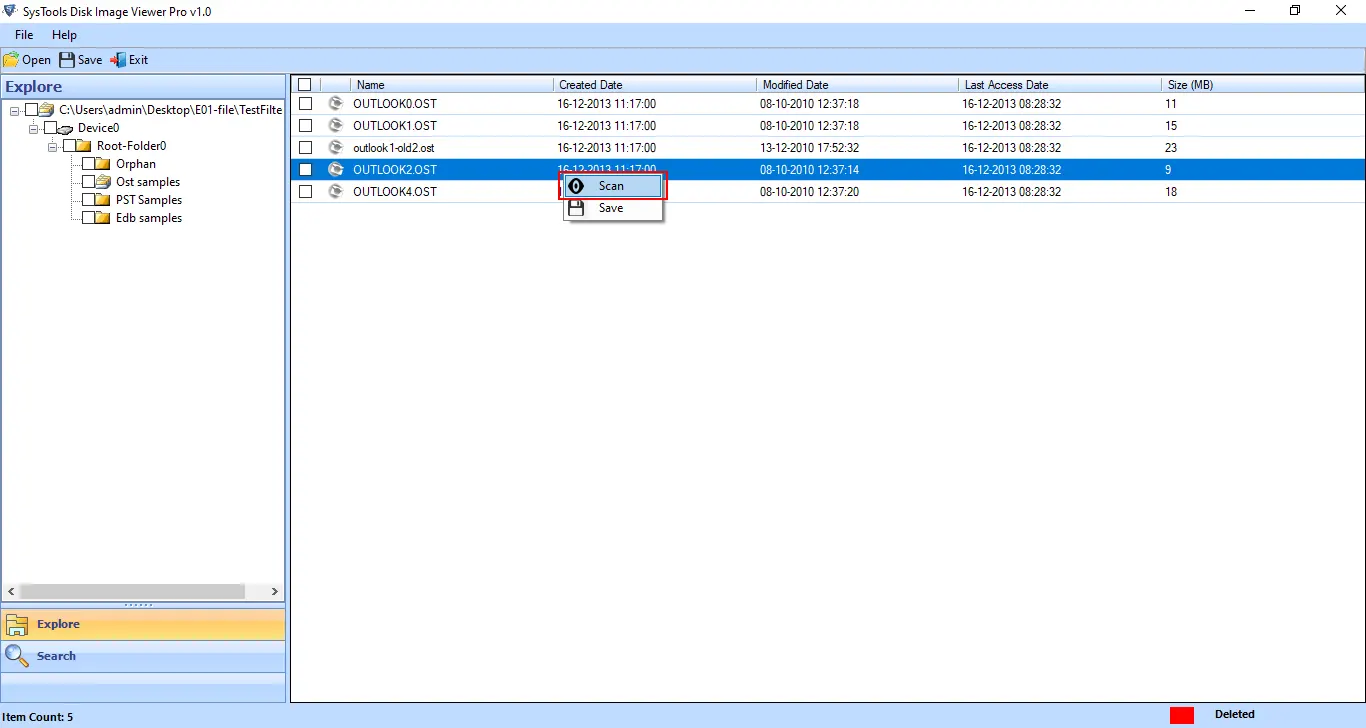Collapse the C:\Users\admin path tree node
The height and width of the screenshot is (728, 1366).
point(15,110)
